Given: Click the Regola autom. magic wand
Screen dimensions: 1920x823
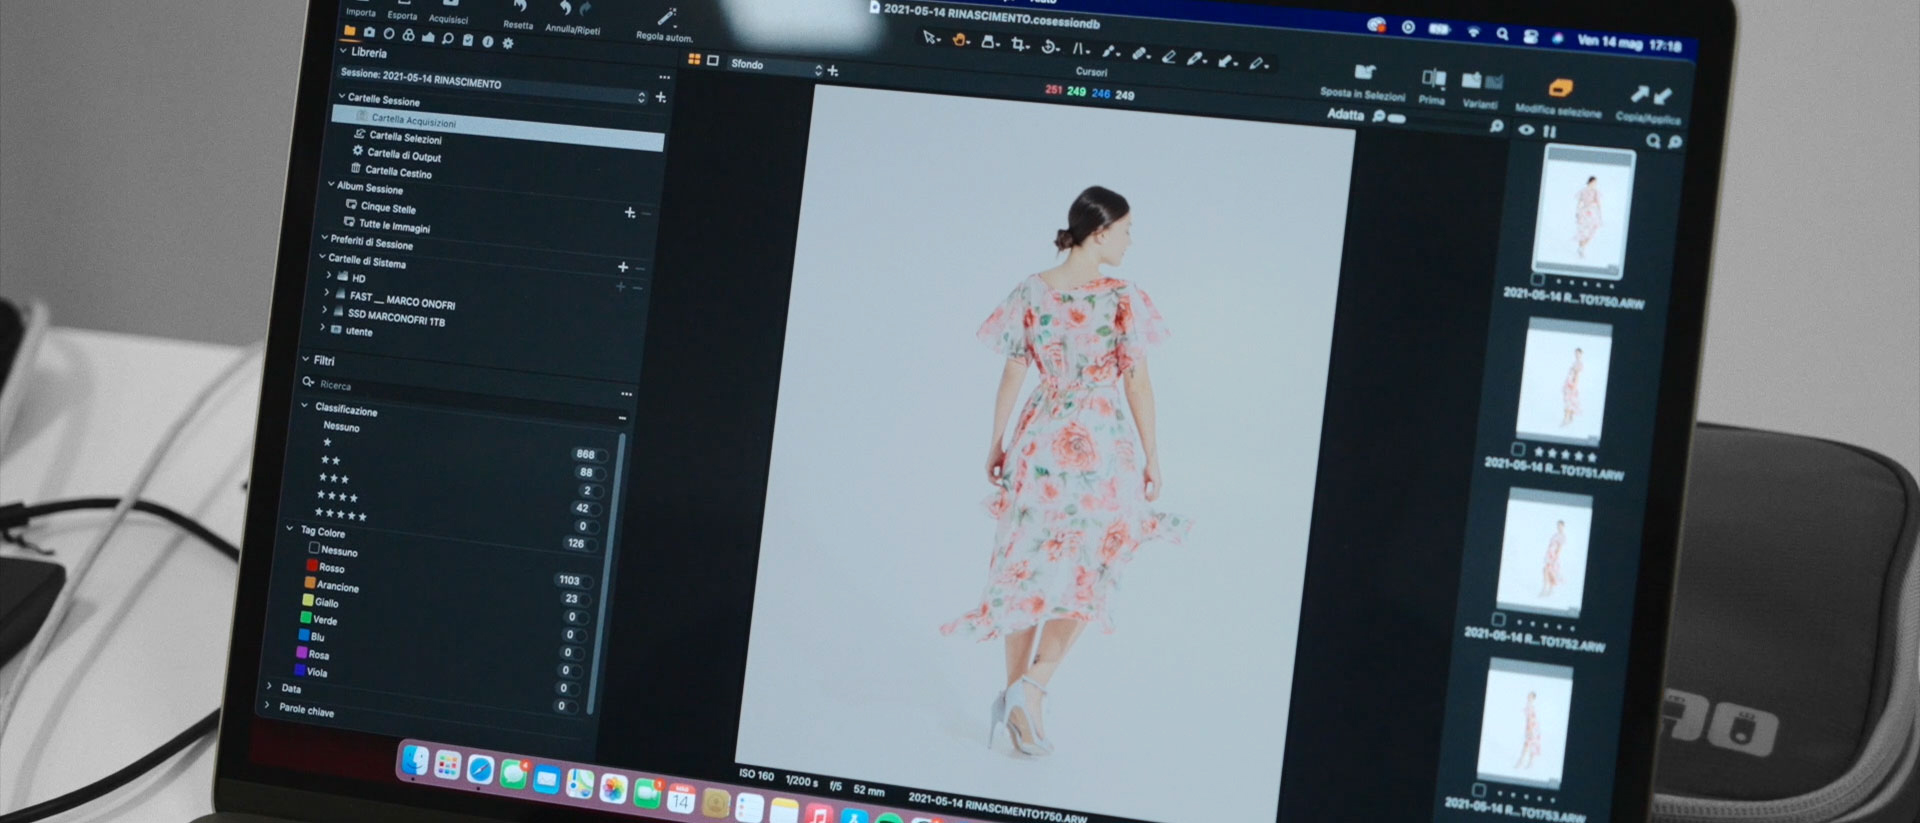Looking at the screenshot, I should click(x=667, y=17).
